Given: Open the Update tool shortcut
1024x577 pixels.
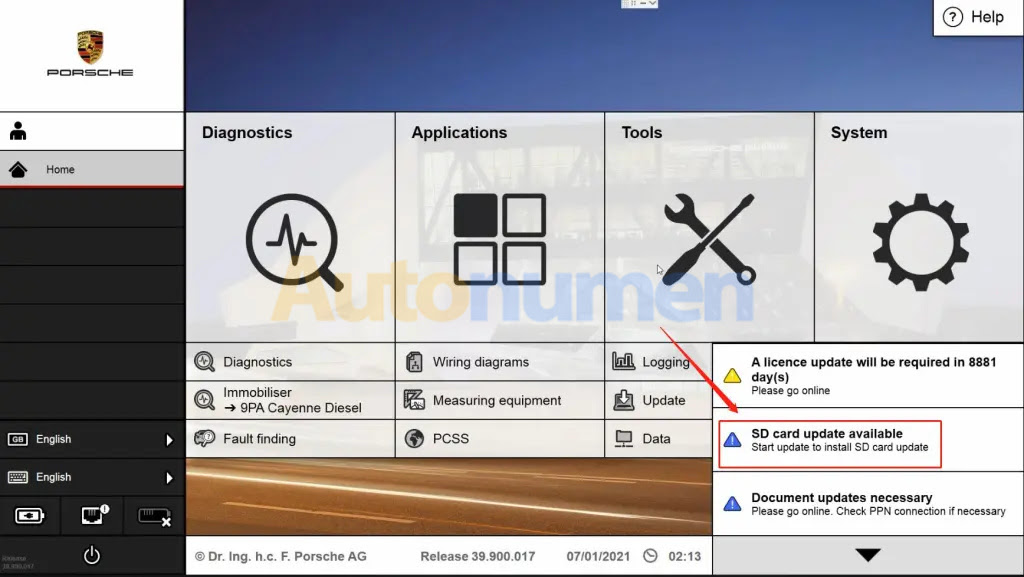Looking at the screenshot, I should pyautogui.click(x=663, y=400).
